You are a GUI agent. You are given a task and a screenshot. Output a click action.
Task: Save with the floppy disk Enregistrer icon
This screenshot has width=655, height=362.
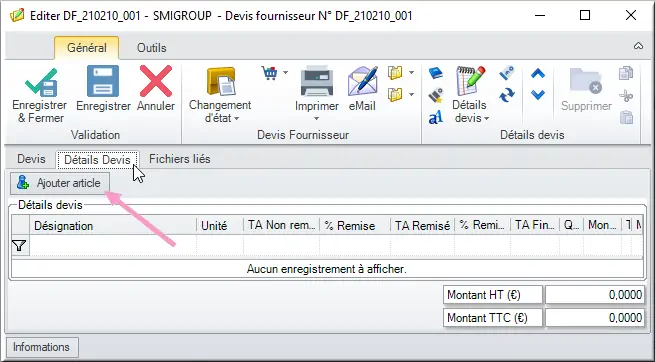coord(103,81)
